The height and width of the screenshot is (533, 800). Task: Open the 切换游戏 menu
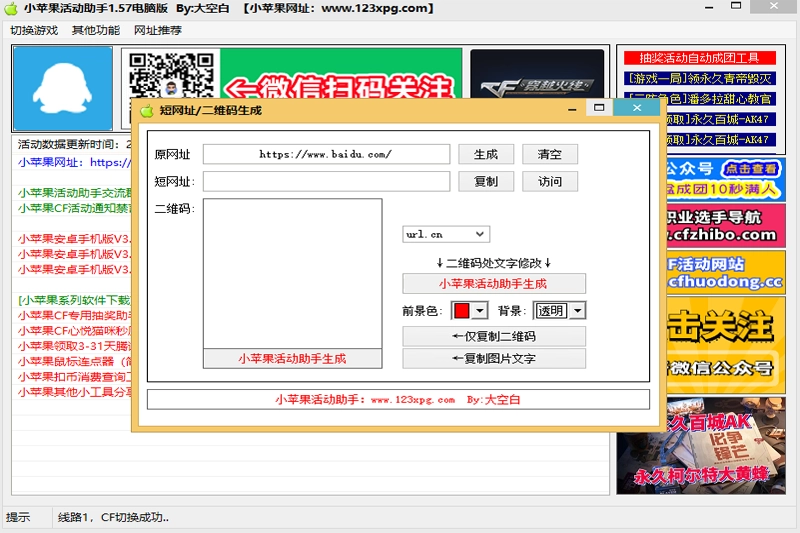point(34,30)
